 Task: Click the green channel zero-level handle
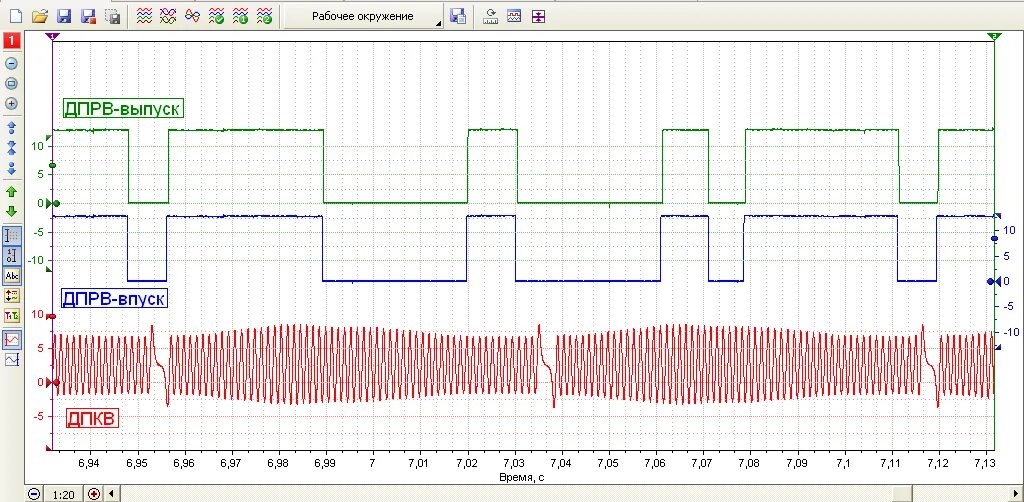click(53, 203)
